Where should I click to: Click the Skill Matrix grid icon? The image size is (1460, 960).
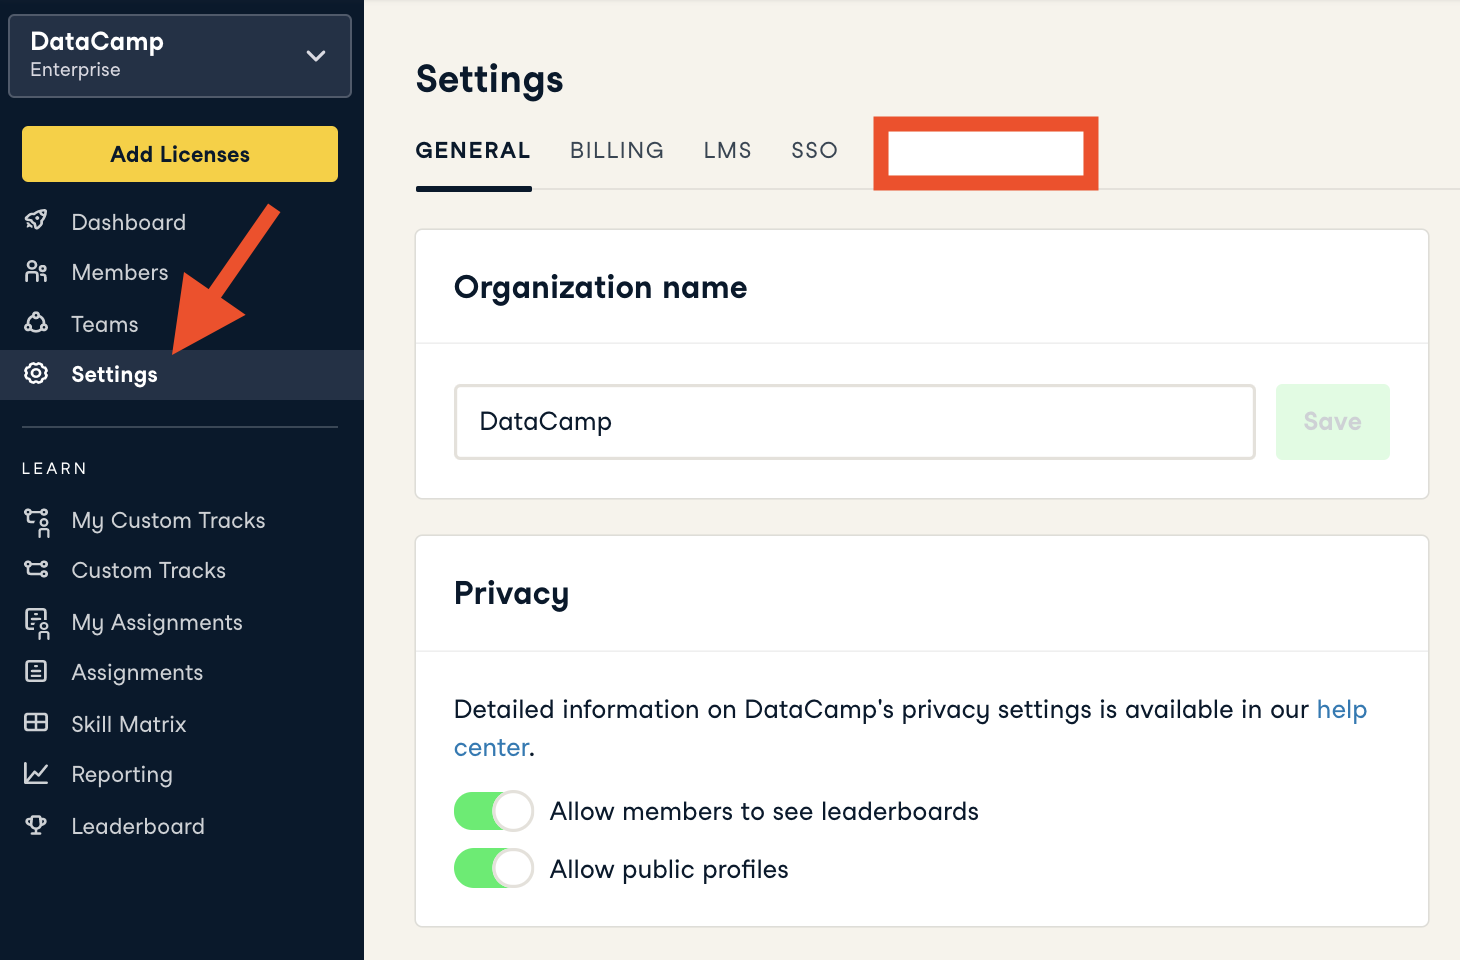tap(36, 723)
